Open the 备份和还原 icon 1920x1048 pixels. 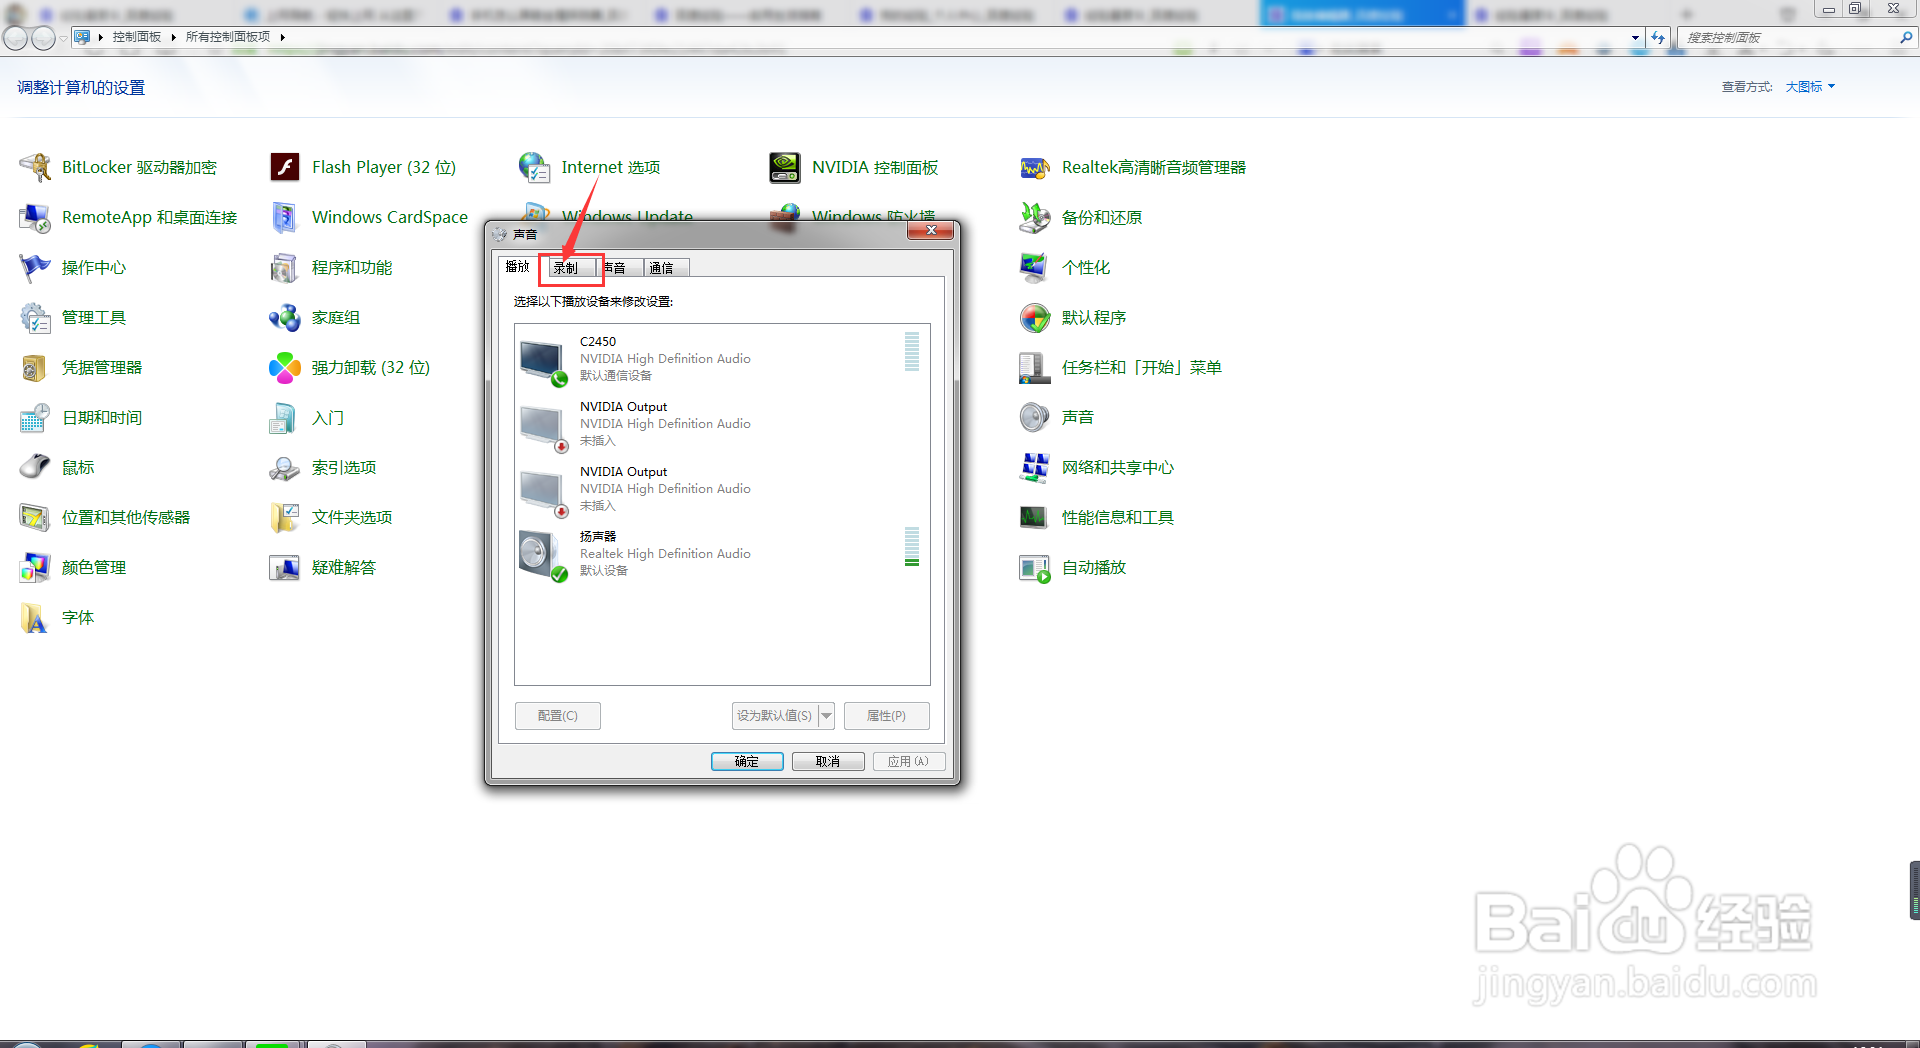1035,217
